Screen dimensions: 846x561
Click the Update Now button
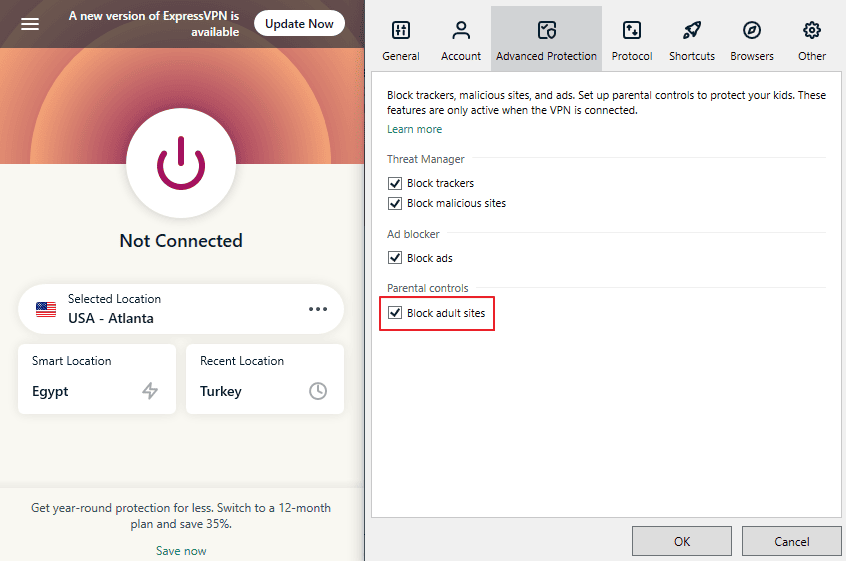[299, 24]
